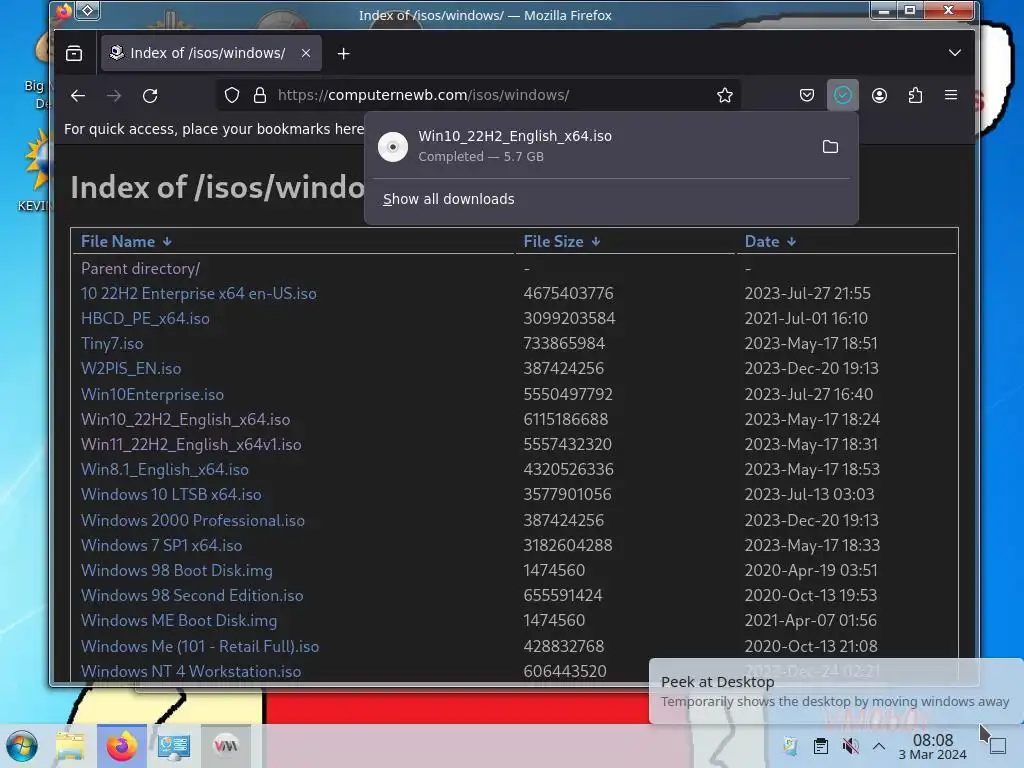Open the Start menu orb
Screen dimensions: 1024x768
click(x=22, y=746)
